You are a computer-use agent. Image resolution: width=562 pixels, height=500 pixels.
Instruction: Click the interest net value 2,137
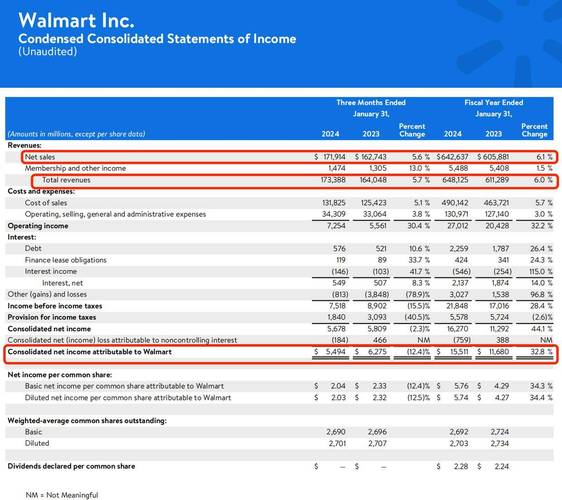460,283
